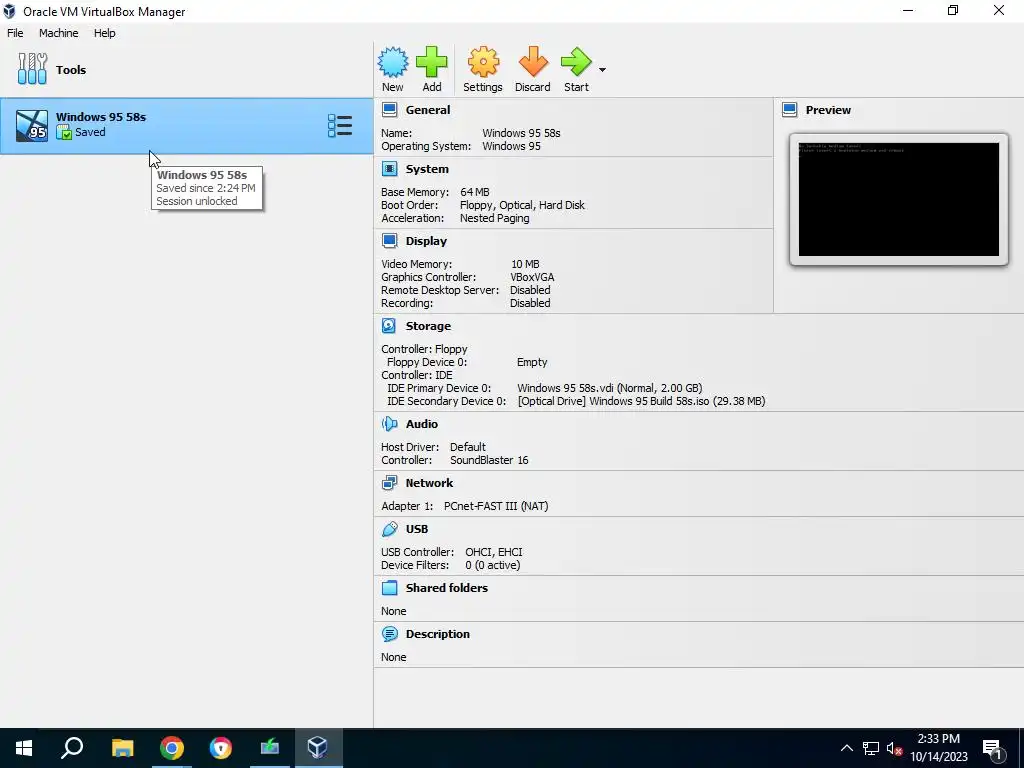
Task: Click the General section monitor icon
Action: [389, 110]
